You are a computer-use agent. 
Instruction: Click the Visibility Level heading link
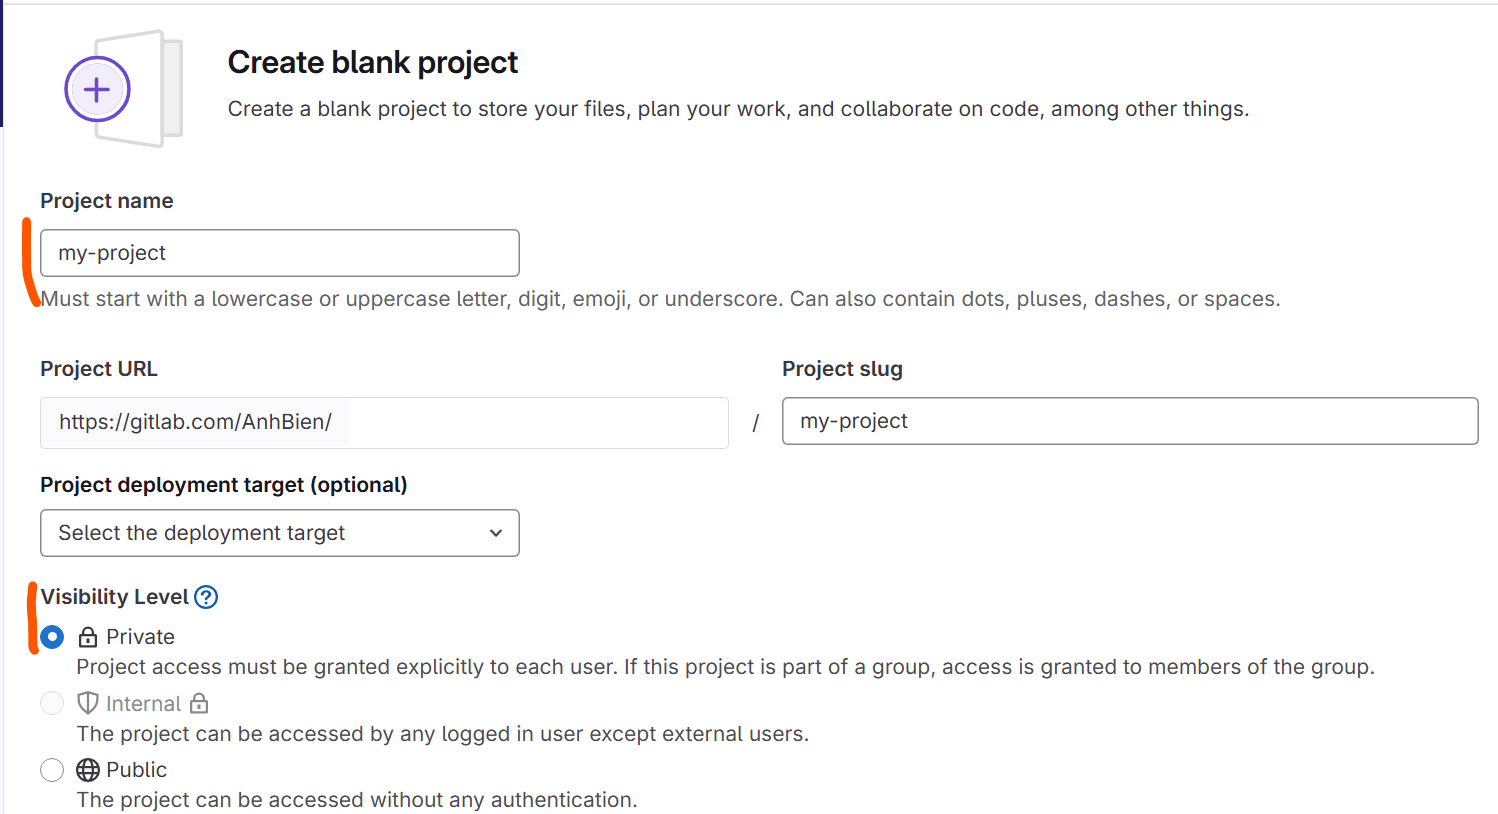click(x=116, y=597)
